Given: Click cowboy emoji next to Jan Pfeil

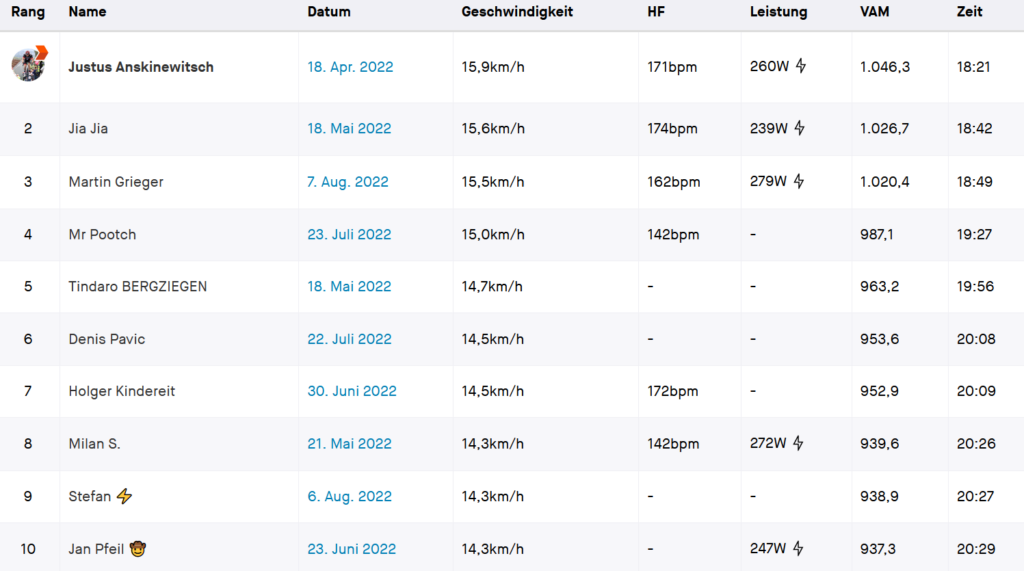Looking at the screenshot, I should coord(137,549).
